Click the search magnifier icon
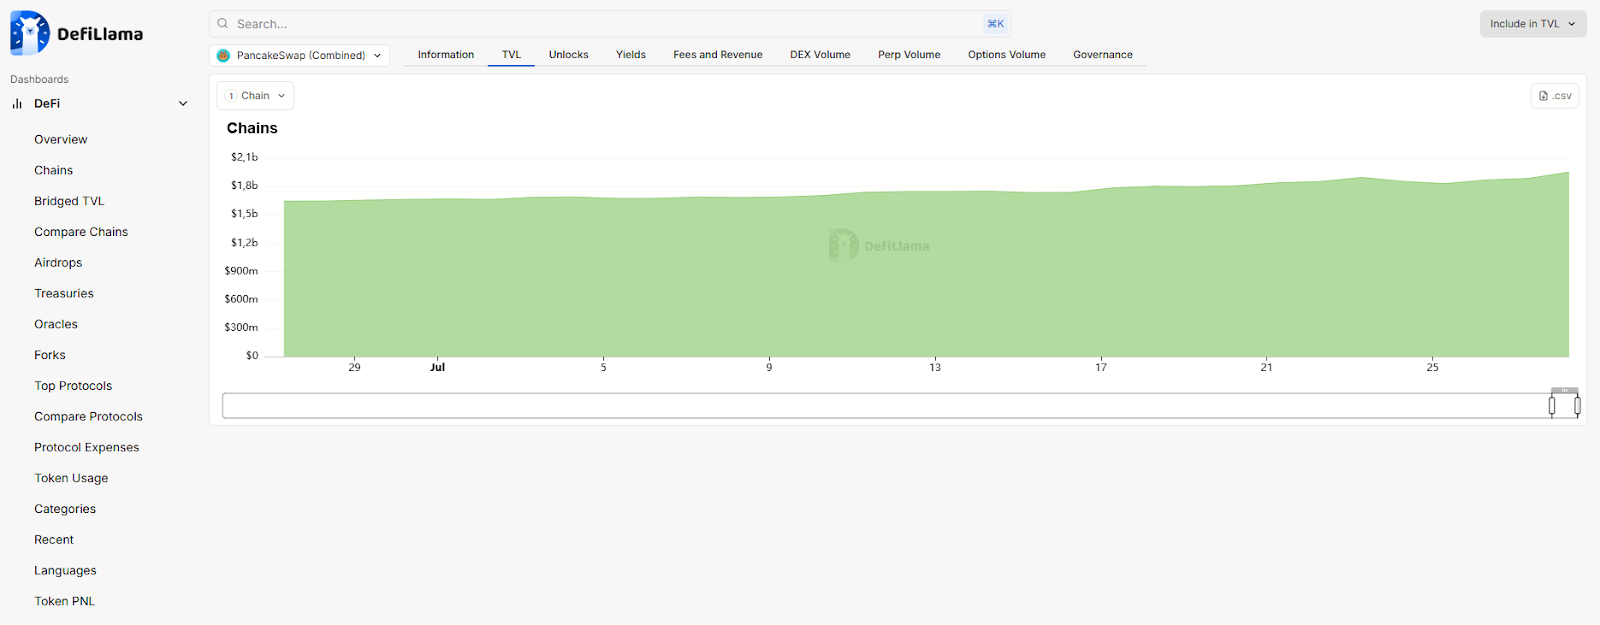 click(223, 24)
